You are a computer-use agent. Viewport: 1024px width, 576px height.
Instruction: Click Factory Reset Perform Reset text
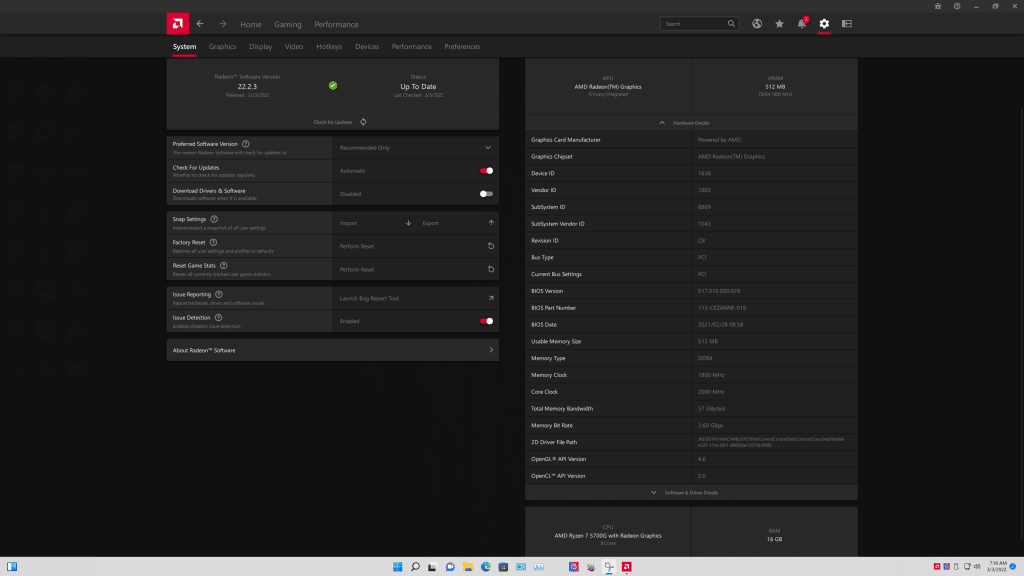[x=357, y=246]
